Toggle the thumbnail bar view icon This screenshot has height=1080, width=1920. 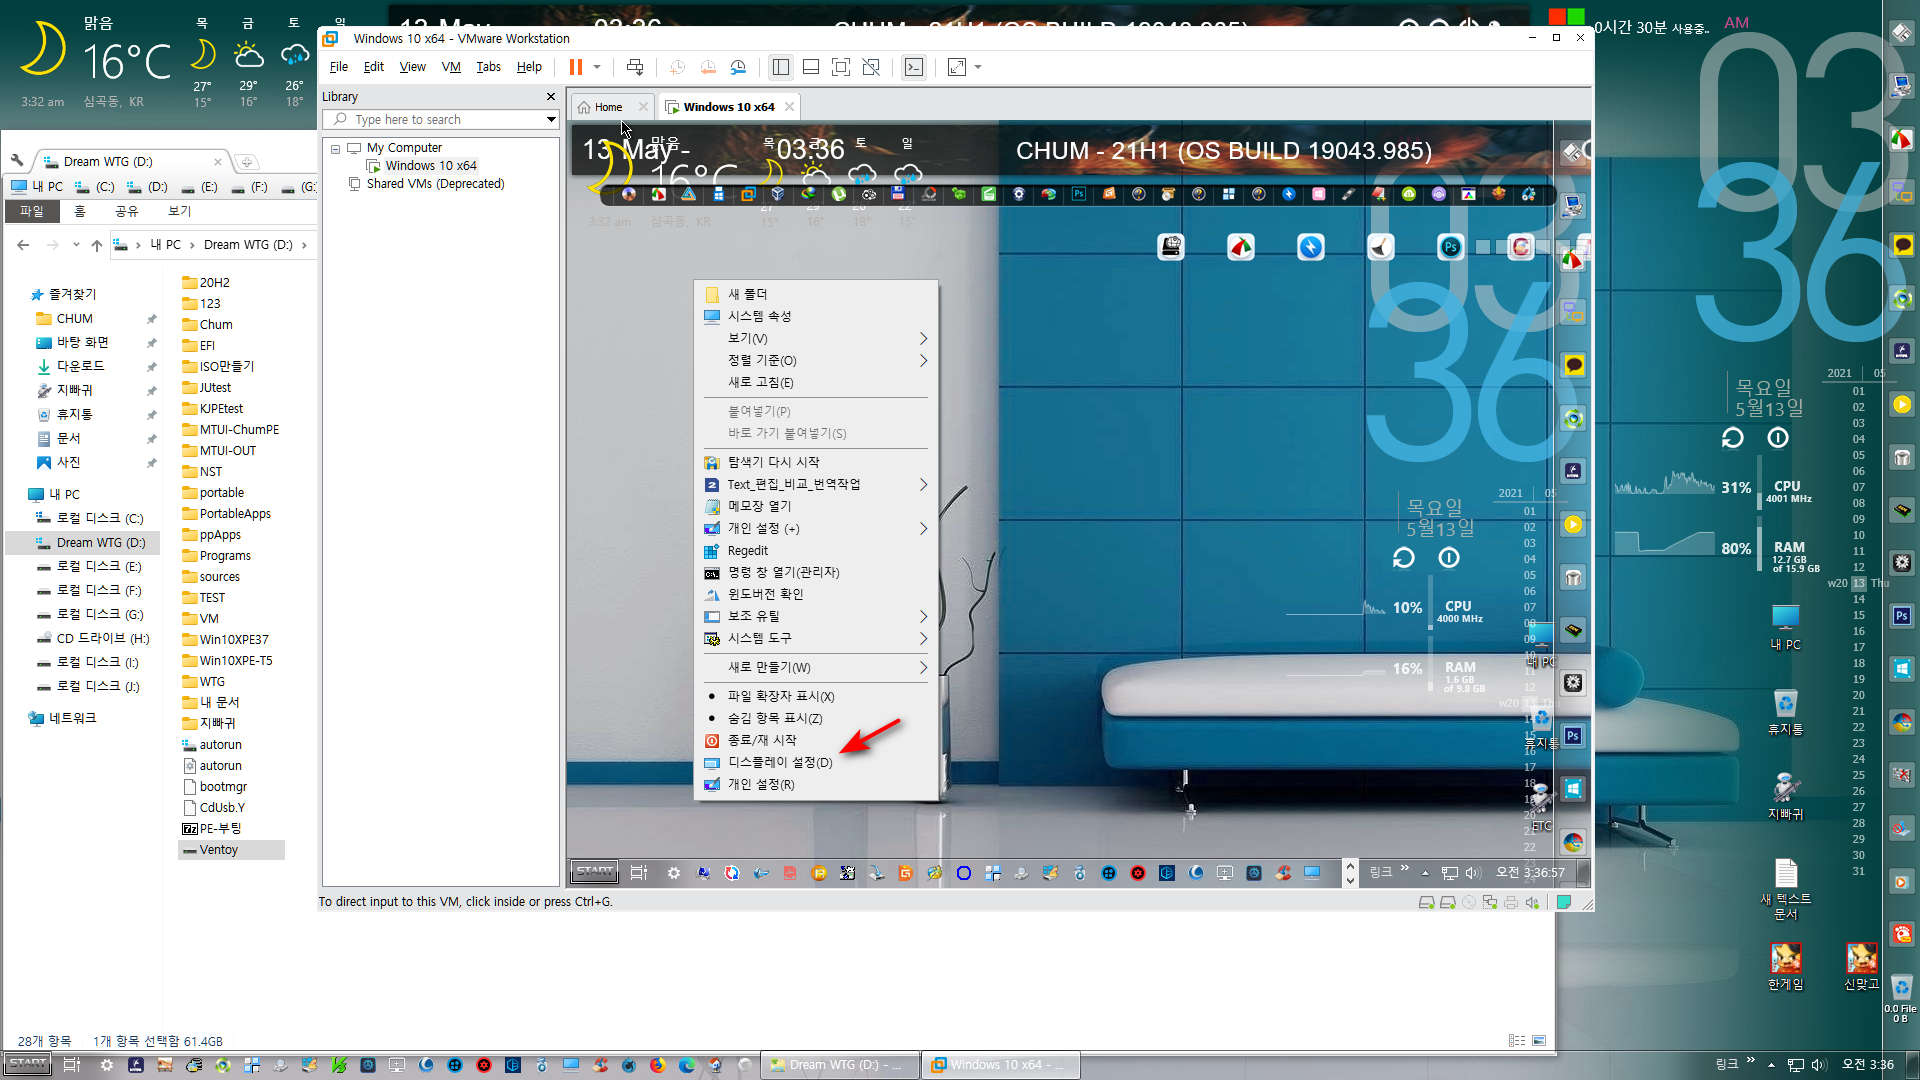point(811,67)
